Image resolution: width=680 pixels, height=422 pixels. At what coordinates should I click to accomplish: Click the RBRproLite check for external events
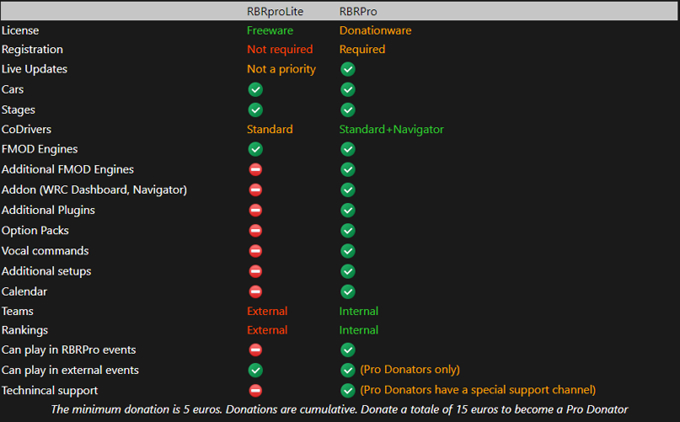point(255,370)
